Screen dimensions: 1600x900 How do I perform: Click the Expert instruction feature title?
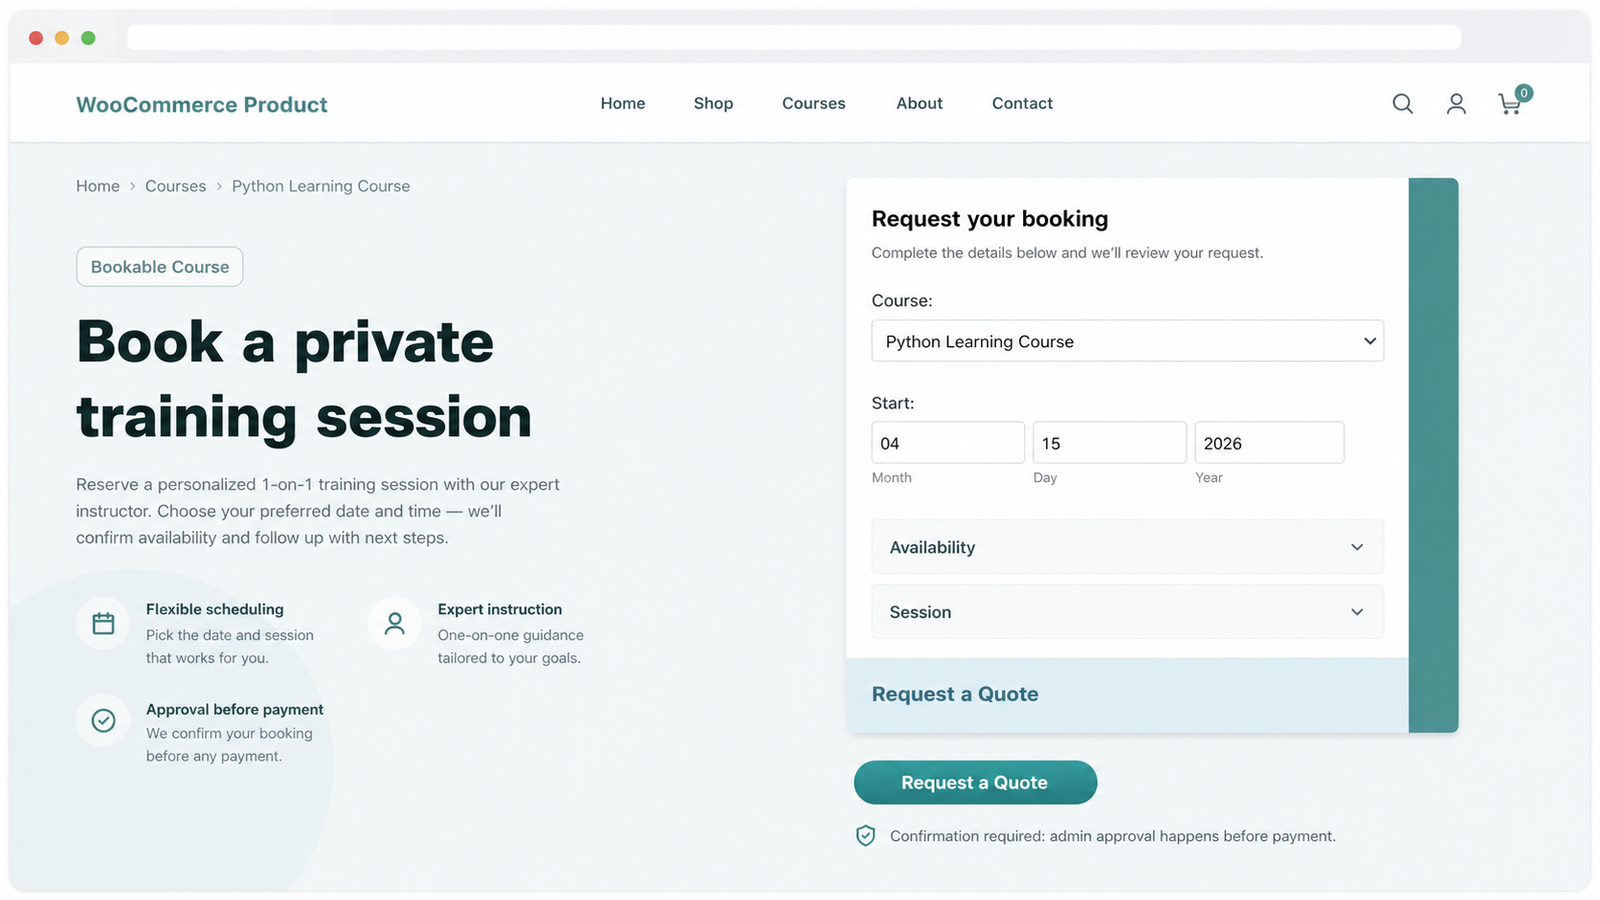(500, 609)
